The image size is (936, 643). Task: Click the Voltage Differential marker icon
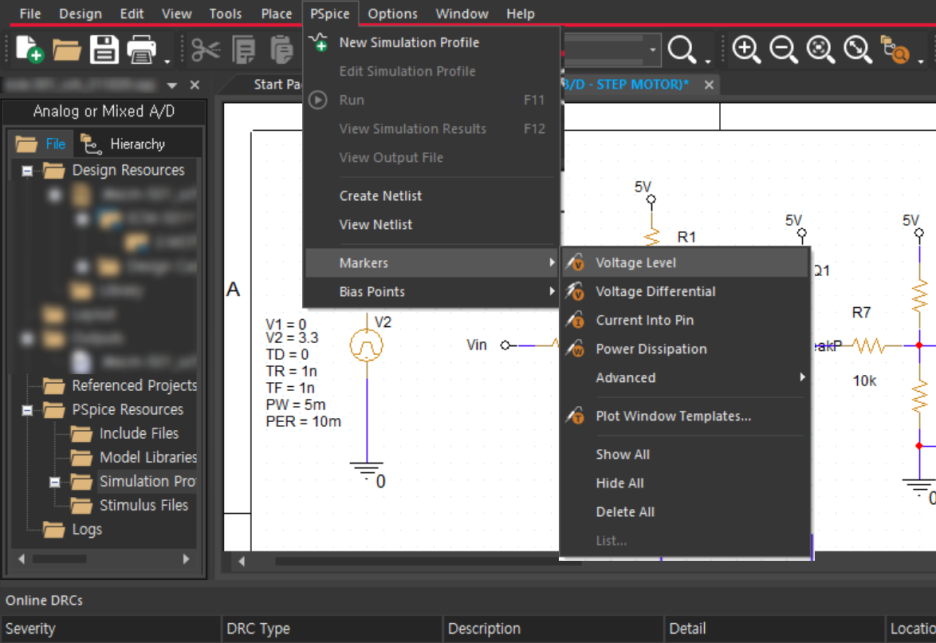[575, 291]
